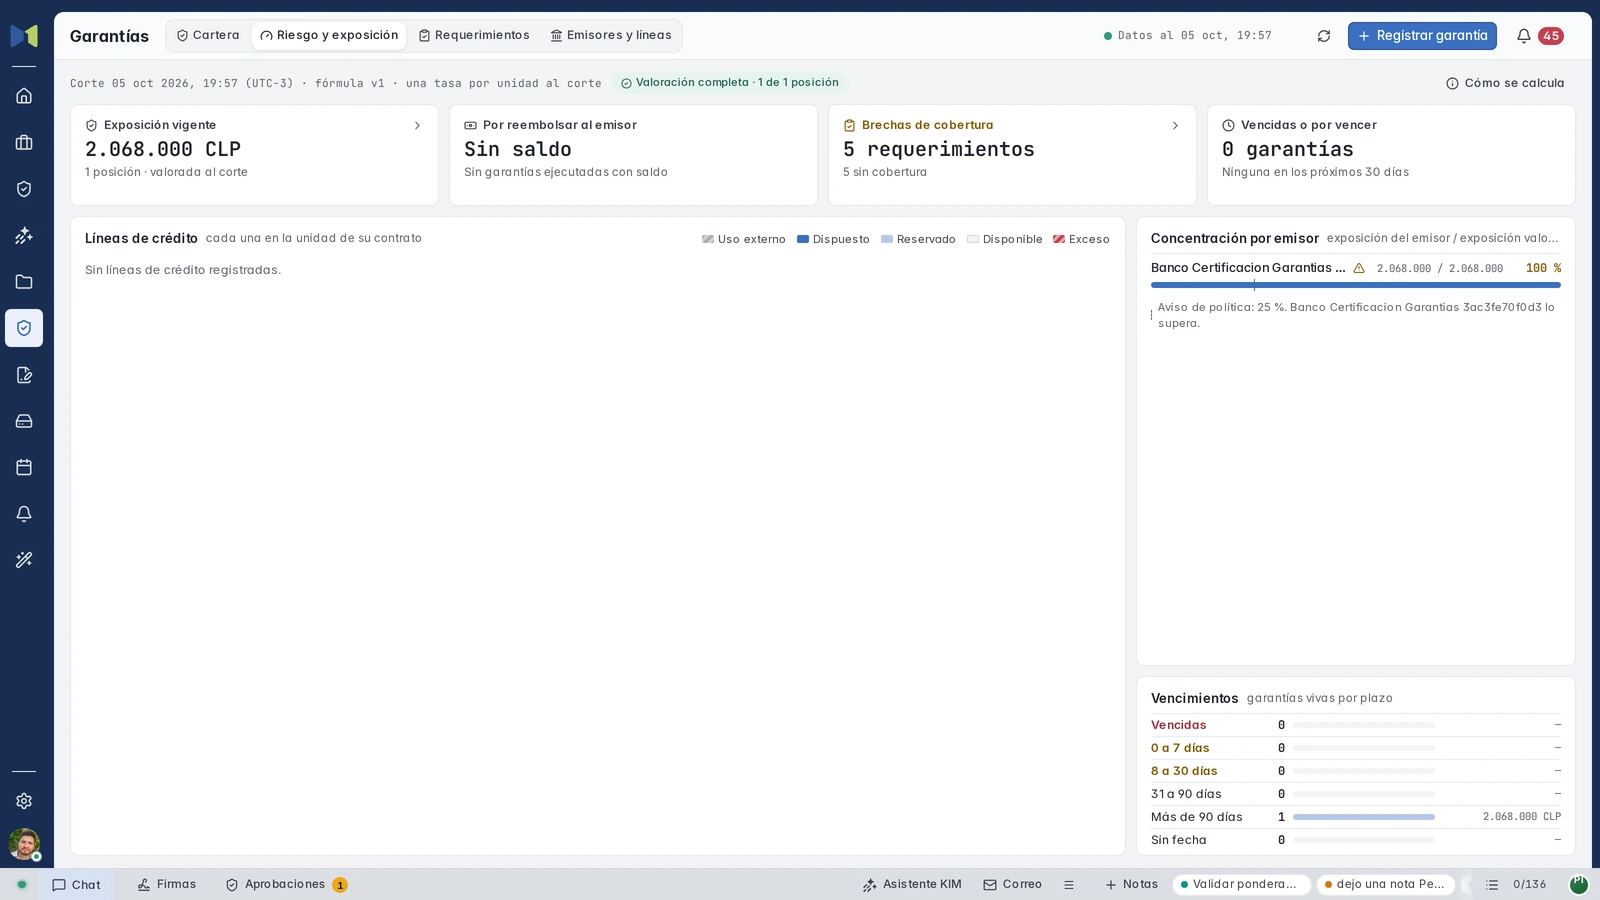Open the Requerimientos tab
1600x900 pixels.
474,35
